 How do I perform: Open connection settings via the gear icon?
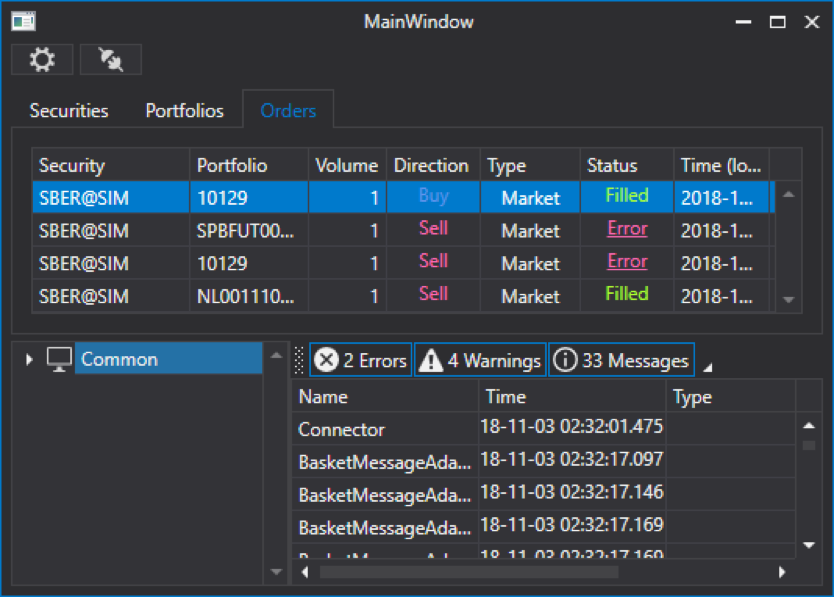pos(41,59)
